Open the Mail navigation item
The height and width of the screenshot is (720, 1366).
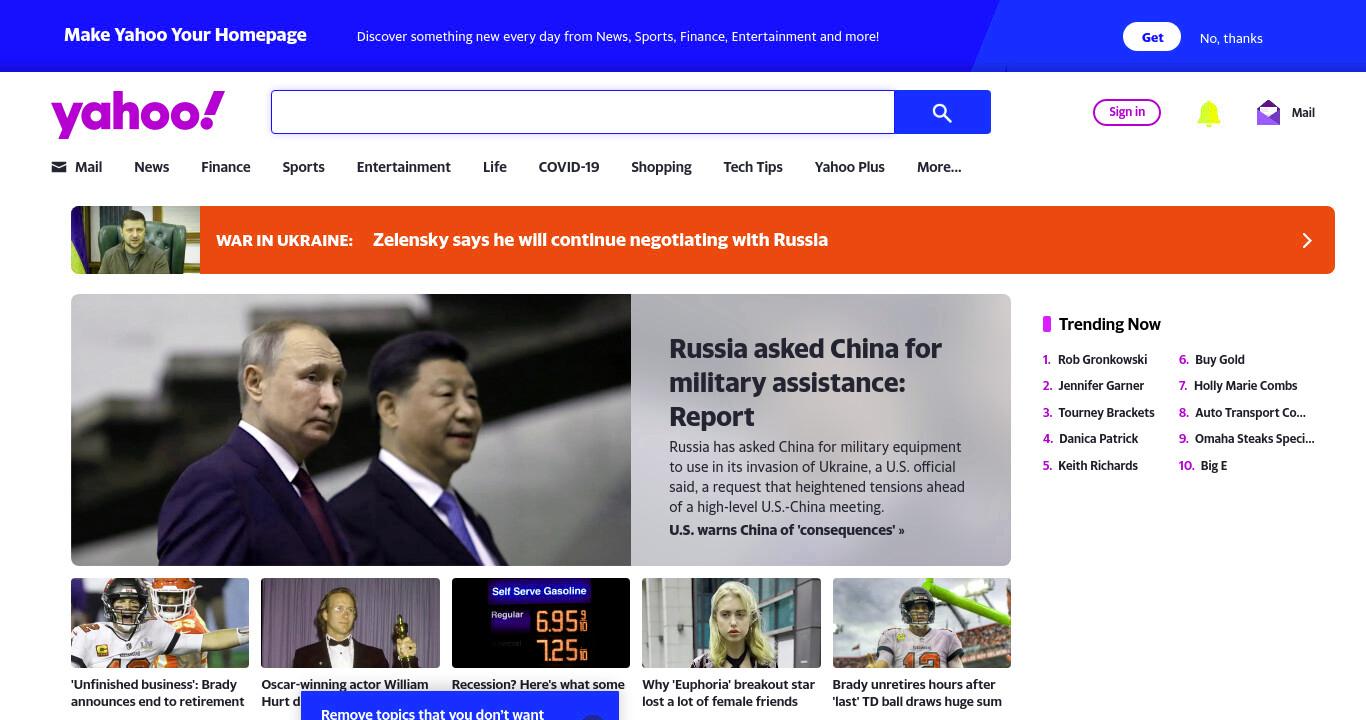pos(88,167)
